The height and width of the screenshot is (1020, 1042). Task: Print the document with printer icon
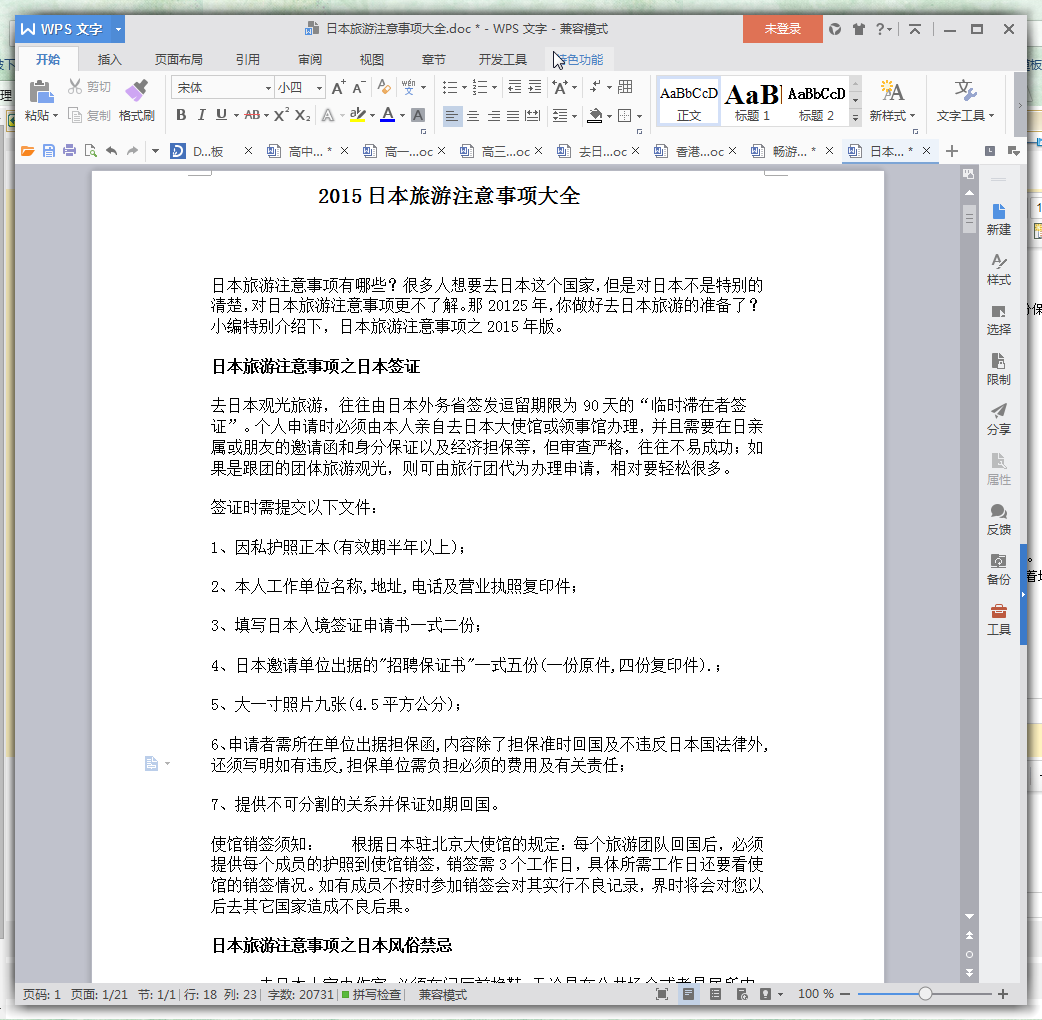[69, 151]
